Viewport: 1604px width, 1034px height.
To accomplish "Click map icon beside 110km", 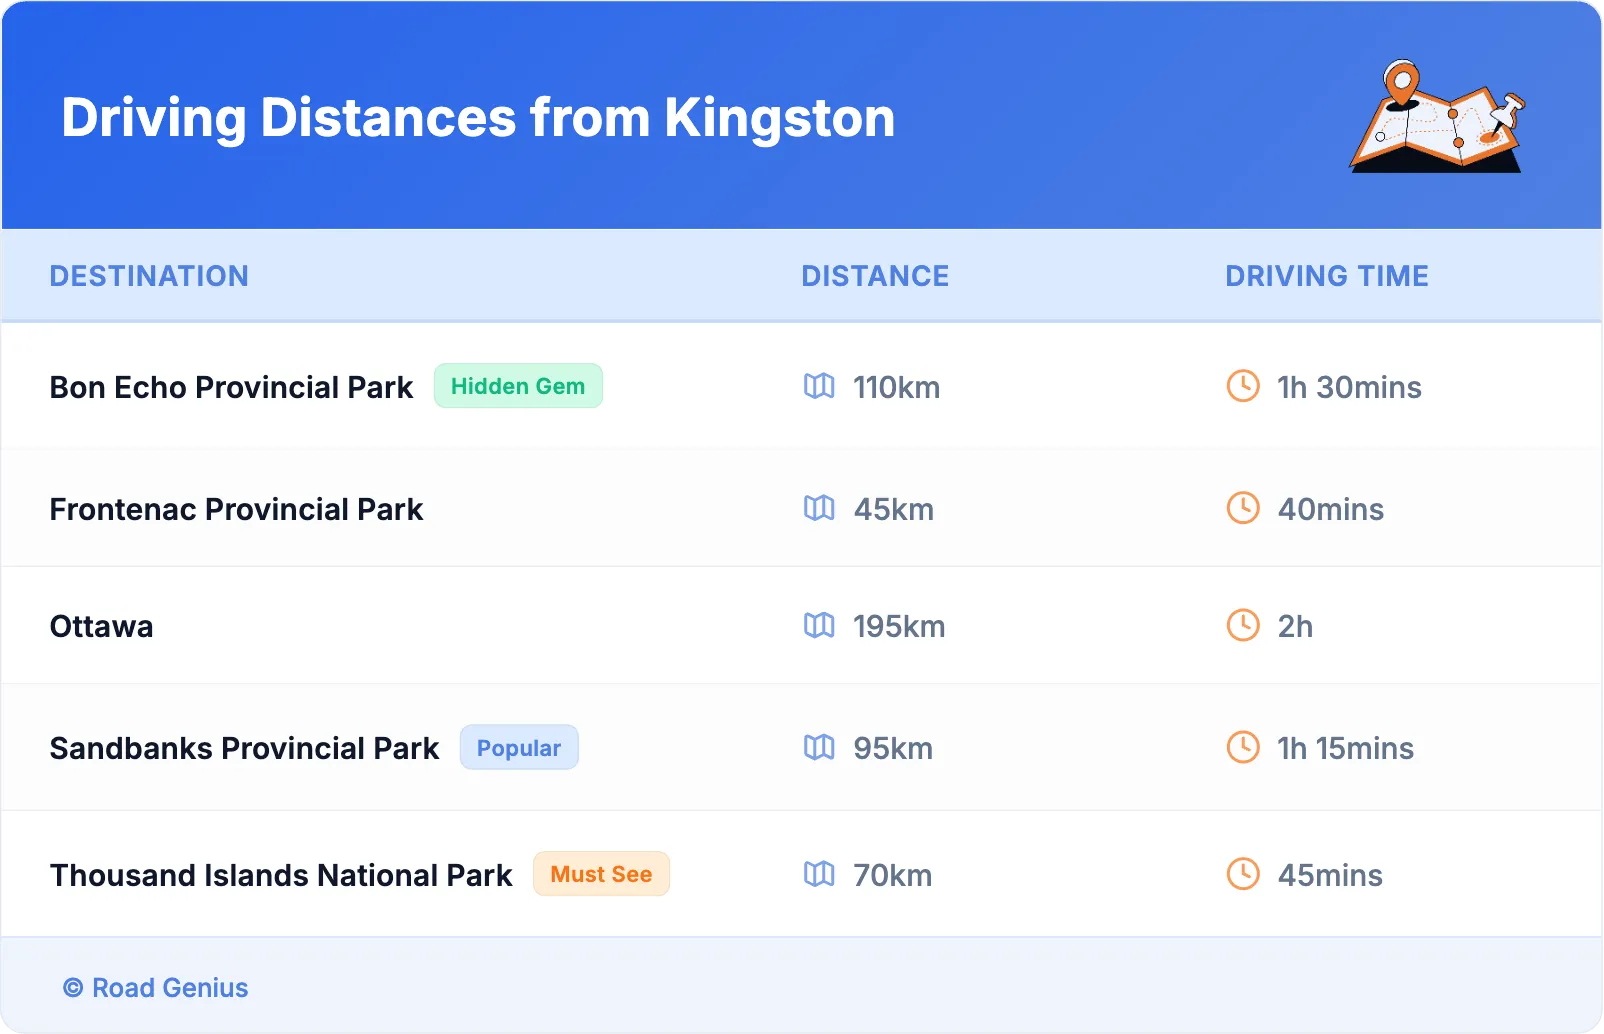I will [819, 386].
